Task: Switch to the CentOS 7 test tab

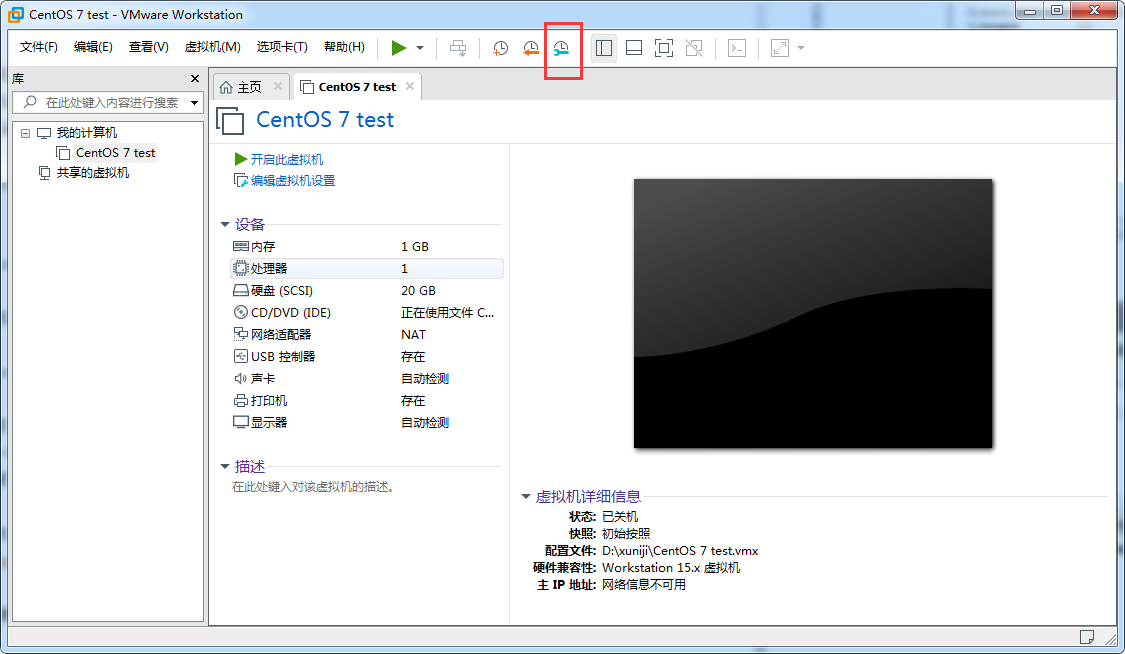Action: [x=357, y=87]
